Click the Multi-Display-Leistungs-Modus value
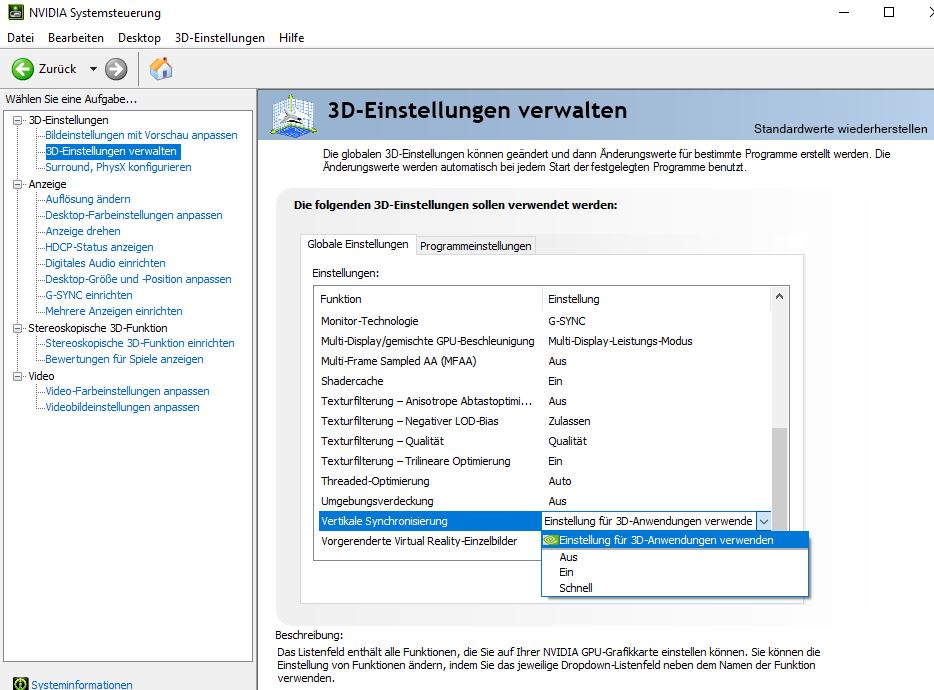The height and width of the screenshot is (690, 934). pyautogui.click(x=620, y=341)
